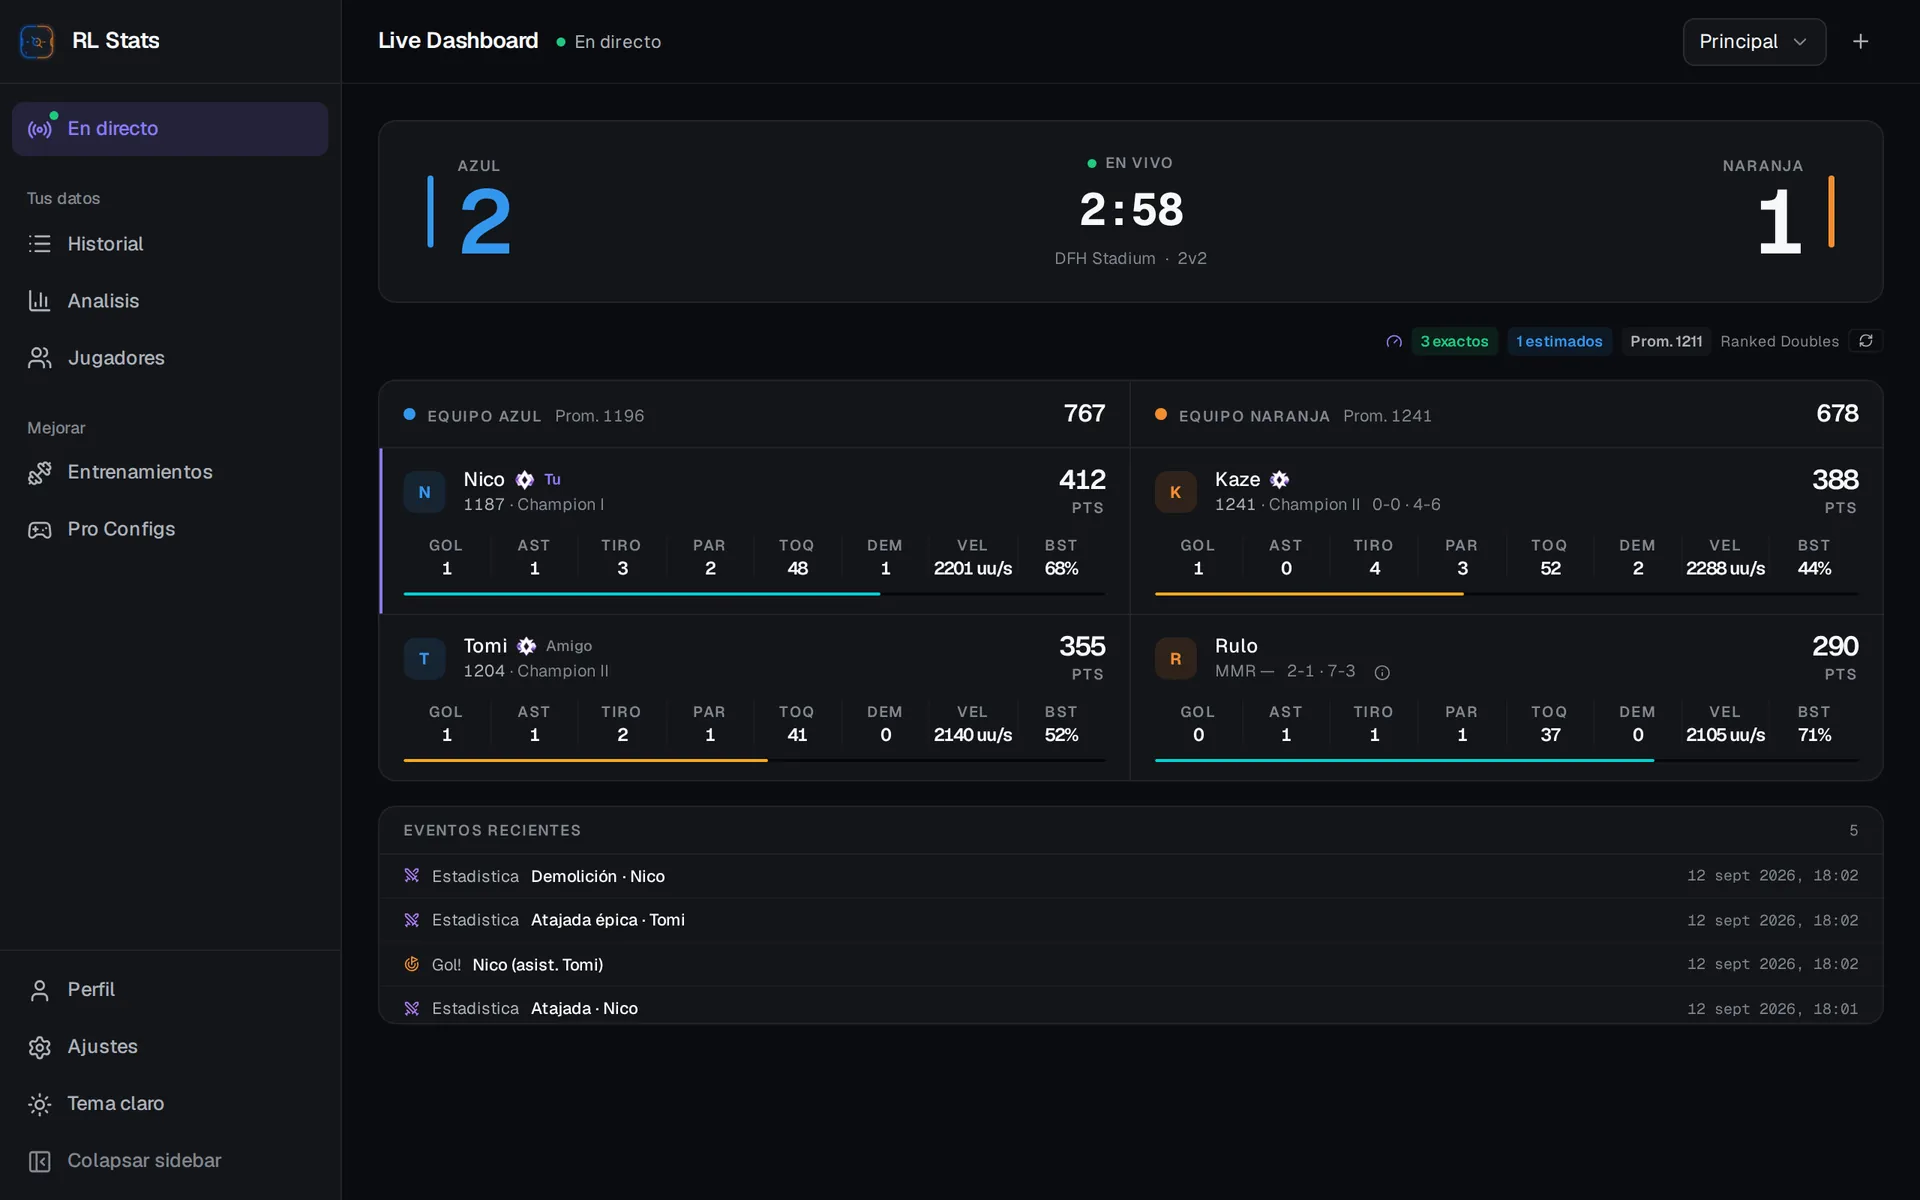Click the Eventos Recientes count 5
The height and width of the screenshot is (1200, 1920).
[x=1853, y=831]
